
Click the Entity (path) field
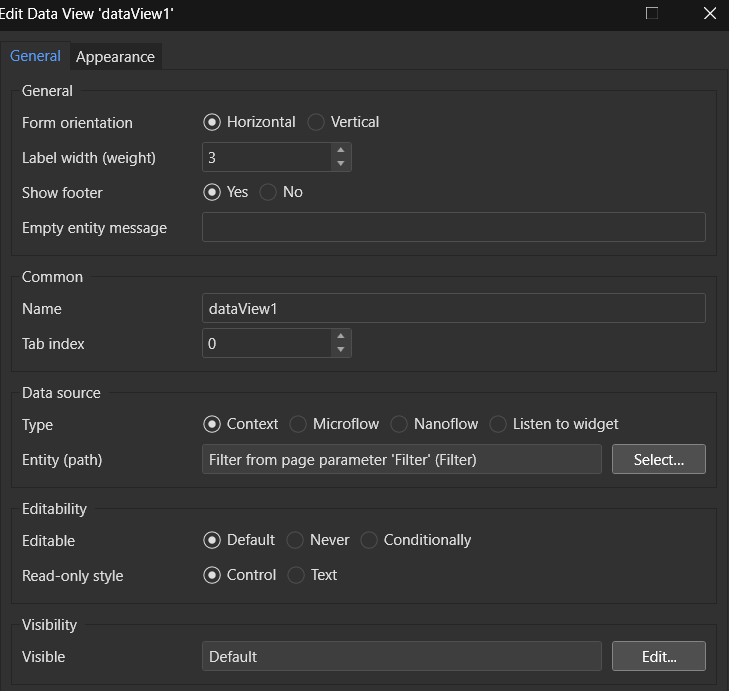pyautogui.click(x=402, y=459)
